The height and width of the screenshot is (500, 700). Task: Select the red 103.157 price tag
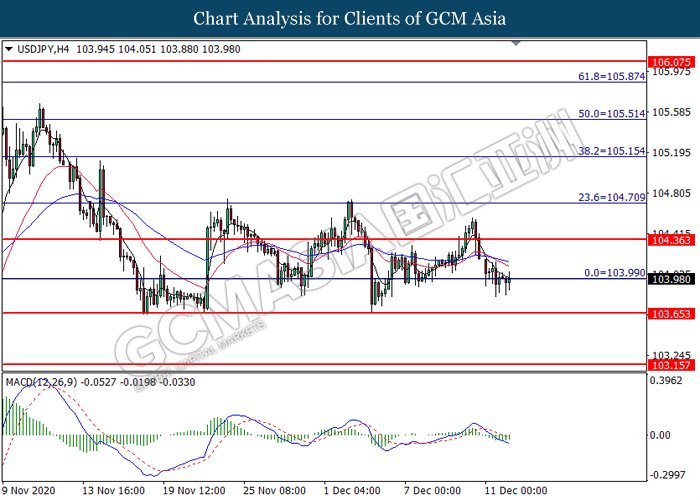pos(670,365)
